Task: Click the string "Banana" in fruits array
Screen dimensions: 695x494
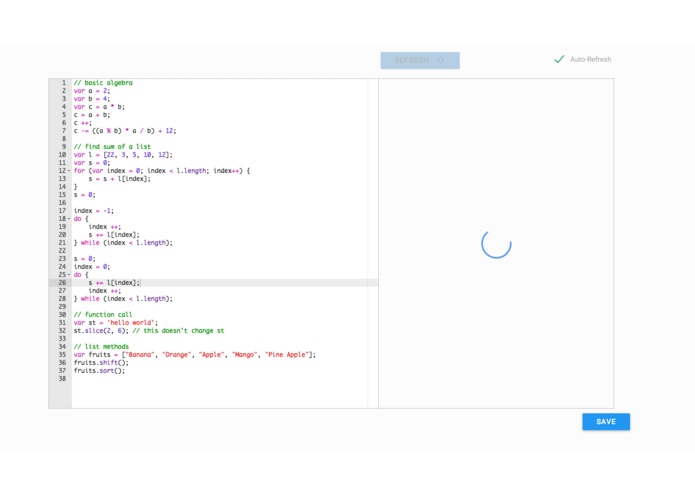Action: pyautogui.click(x=140, y=354)
